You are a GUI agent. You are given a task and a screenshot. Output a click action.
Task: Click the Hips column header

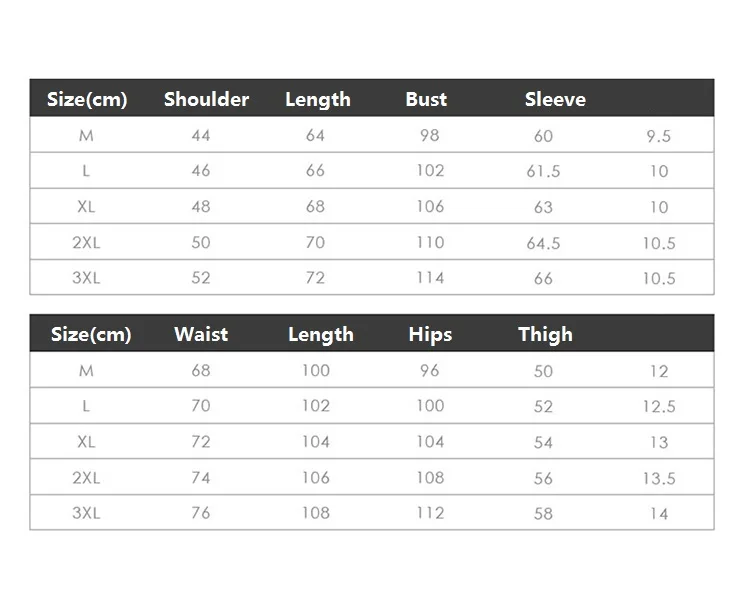click(430, 334)
